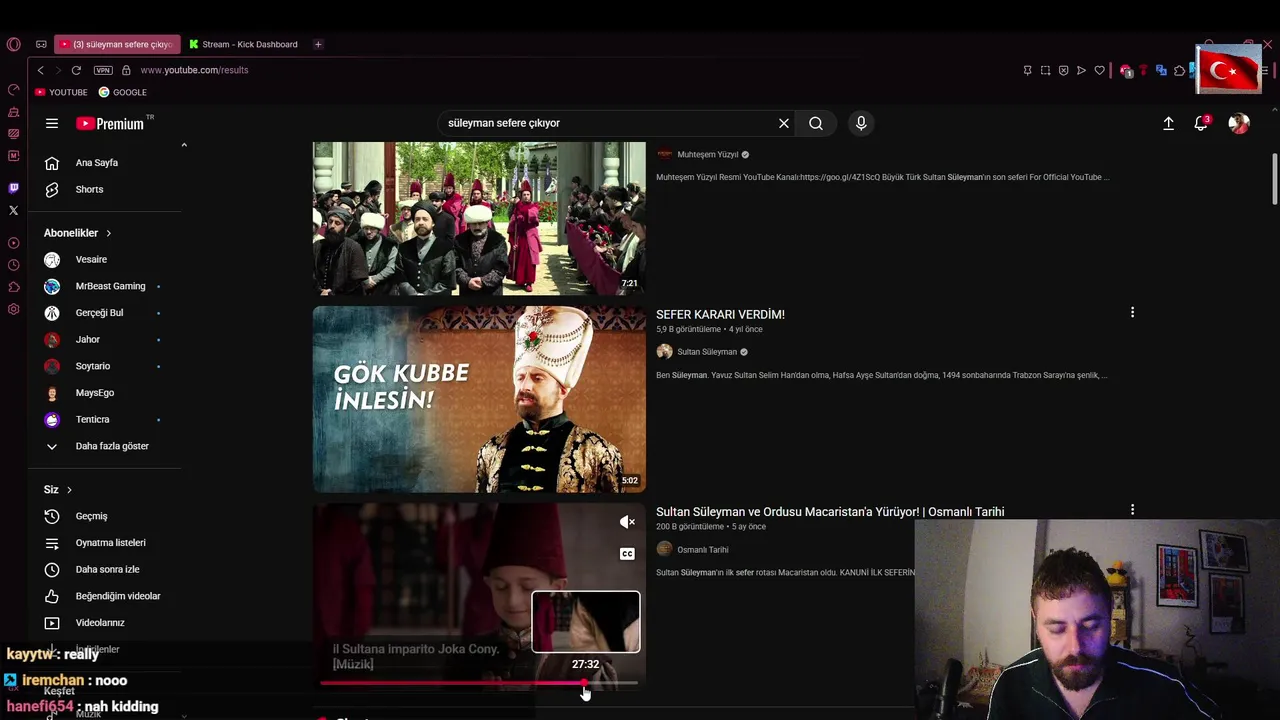Toggle the YouTube hamburger guide menu
The image size is (1280, 720).
click(x=52, y=123)
